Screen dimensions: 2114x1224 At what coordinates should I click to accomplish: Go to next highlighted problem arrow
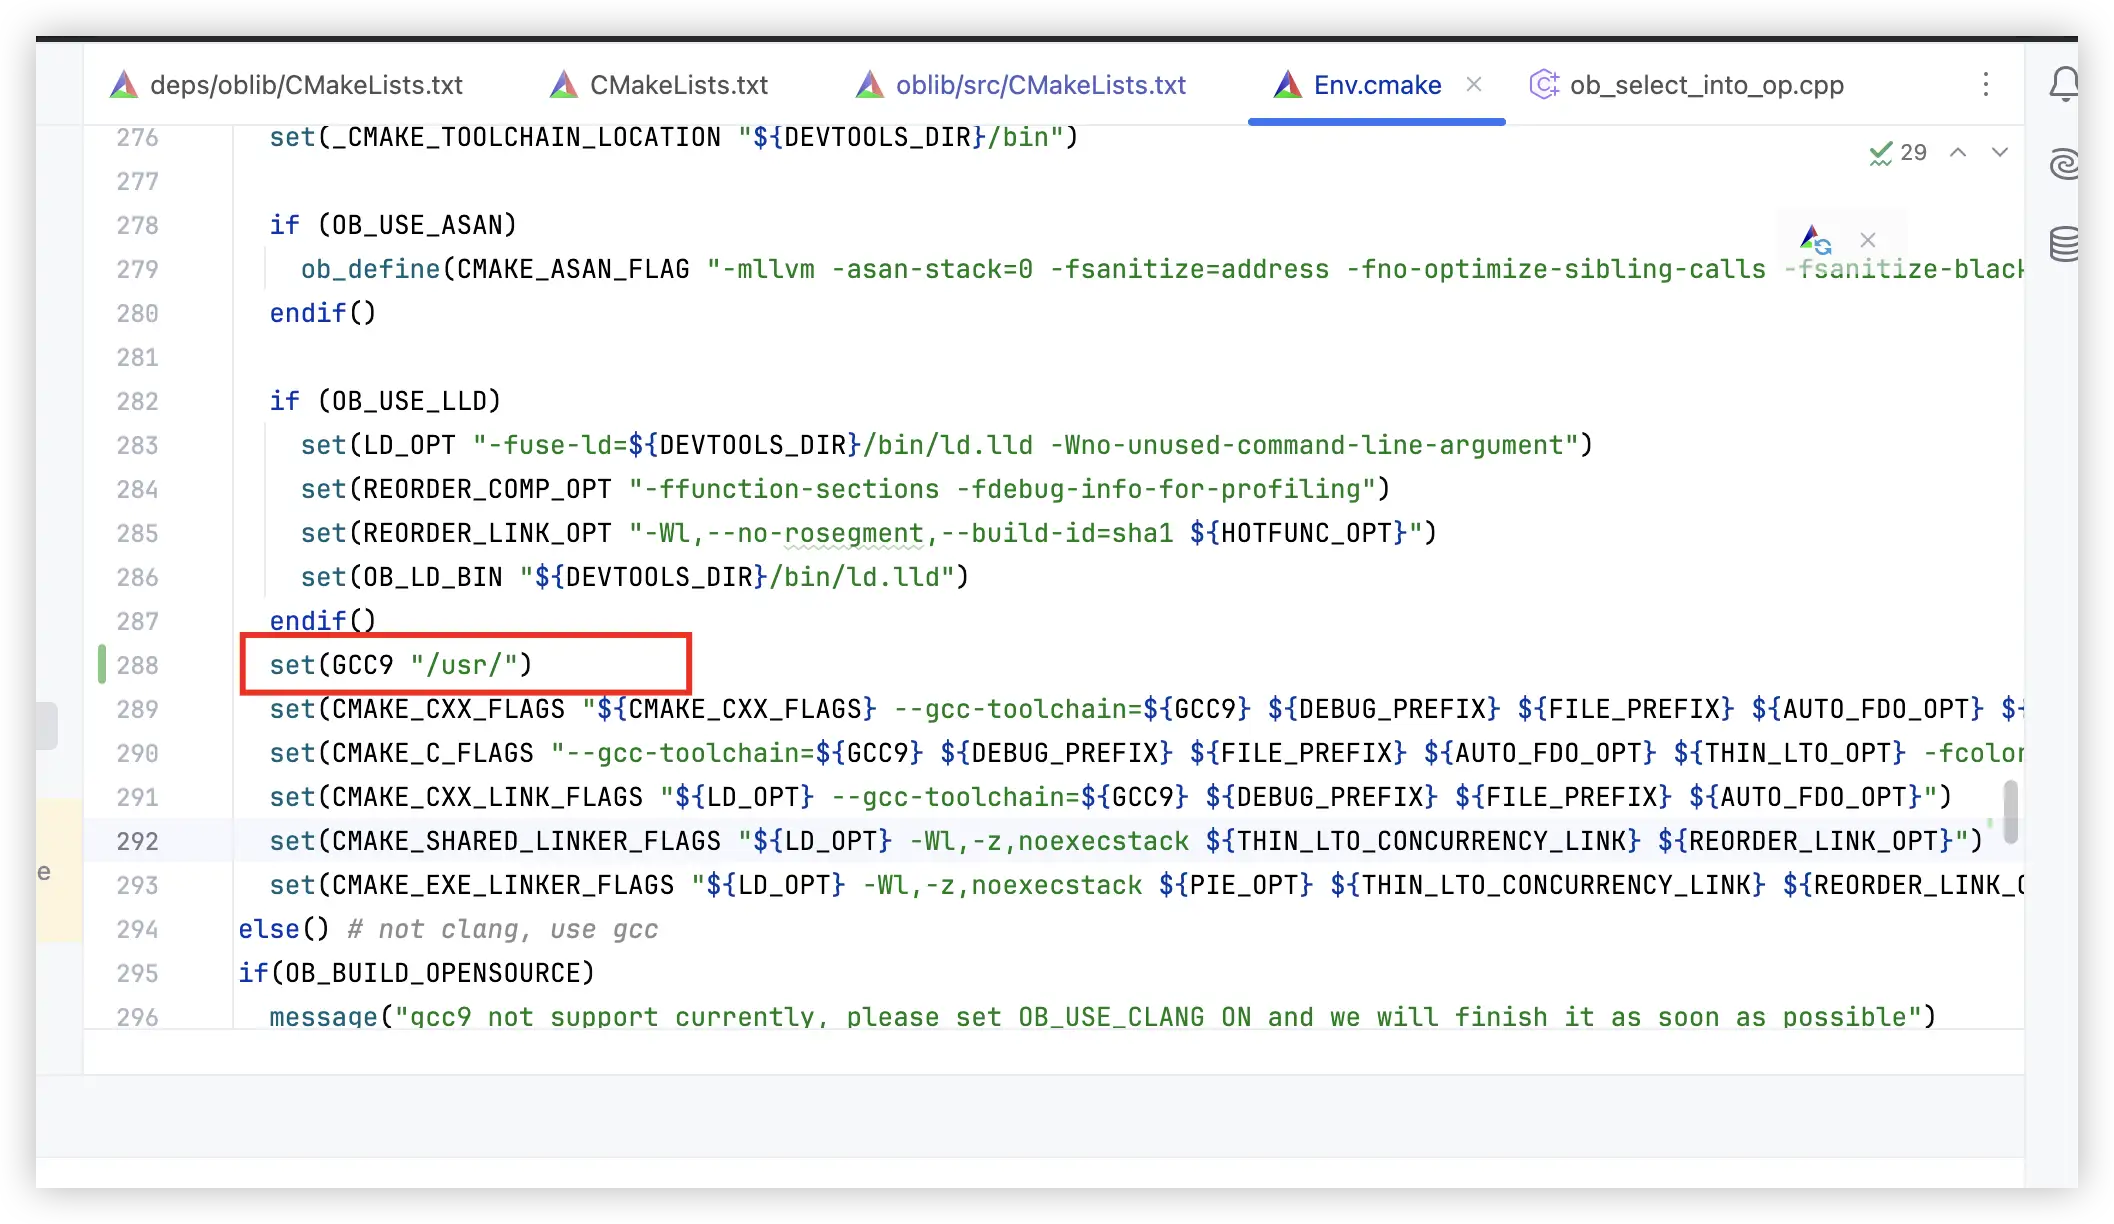(x=2000, y=153)
